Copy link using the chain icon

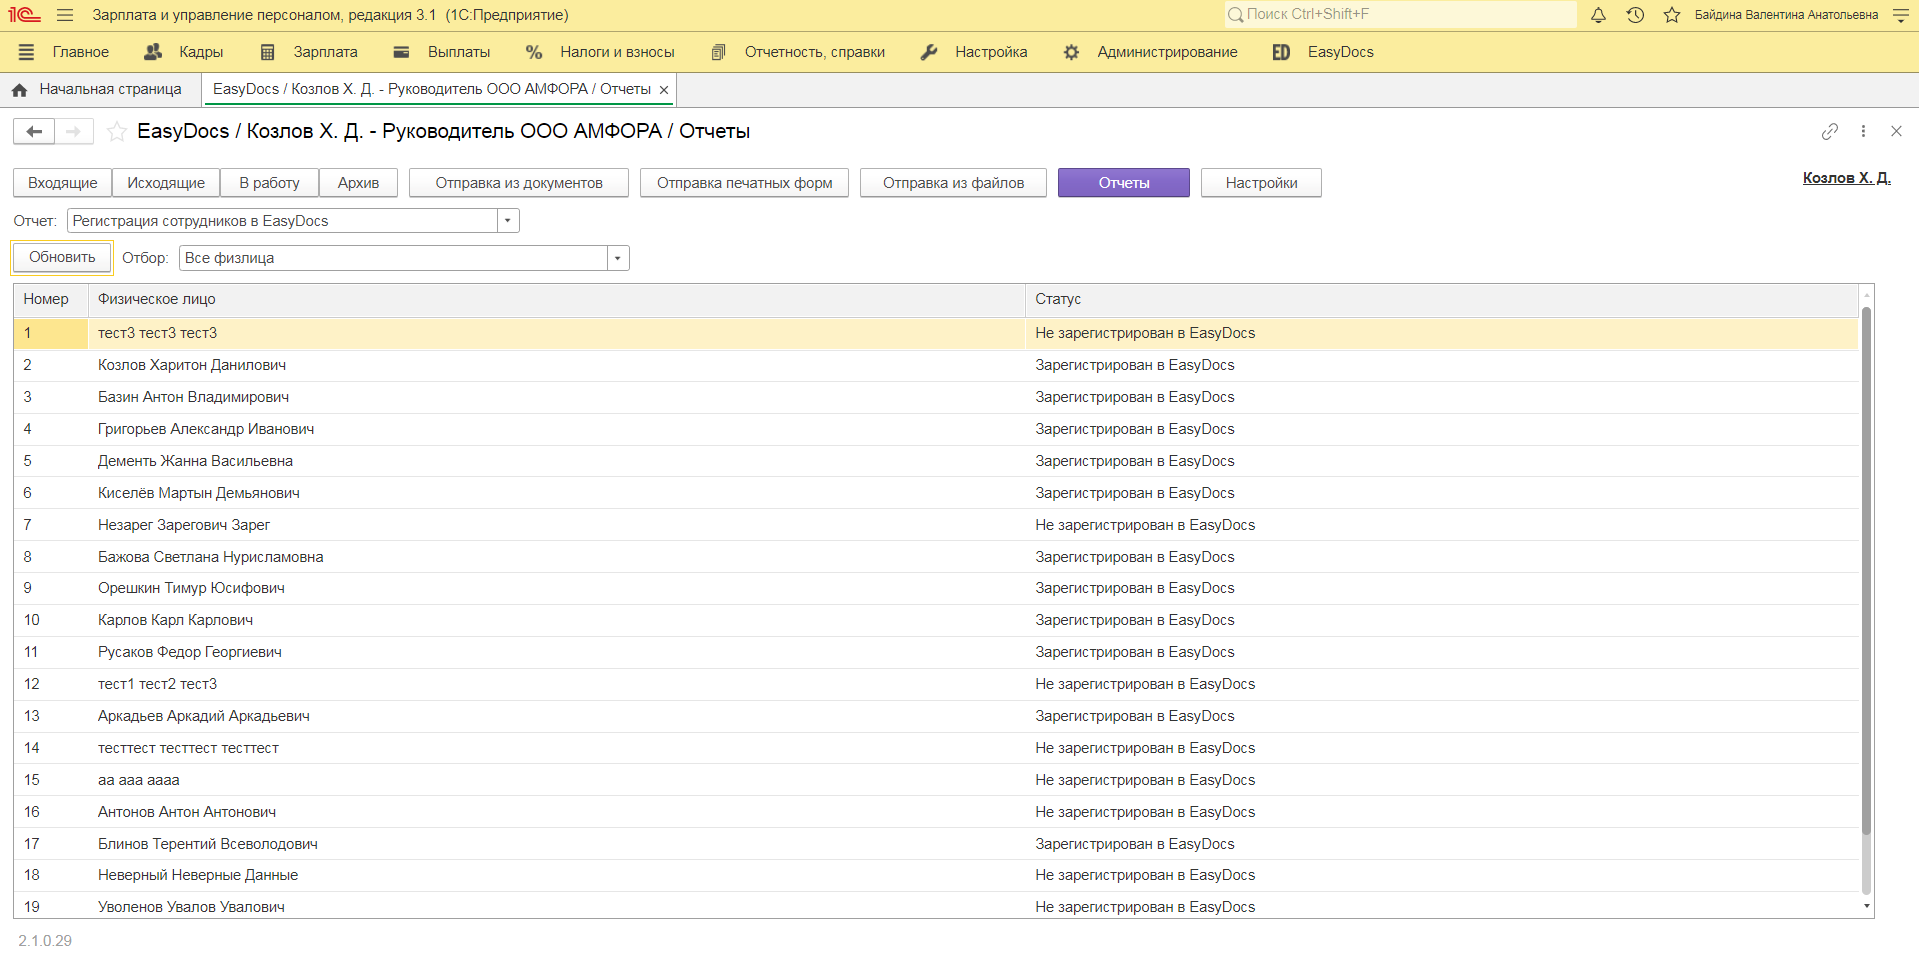click(x=1829, y=131)
